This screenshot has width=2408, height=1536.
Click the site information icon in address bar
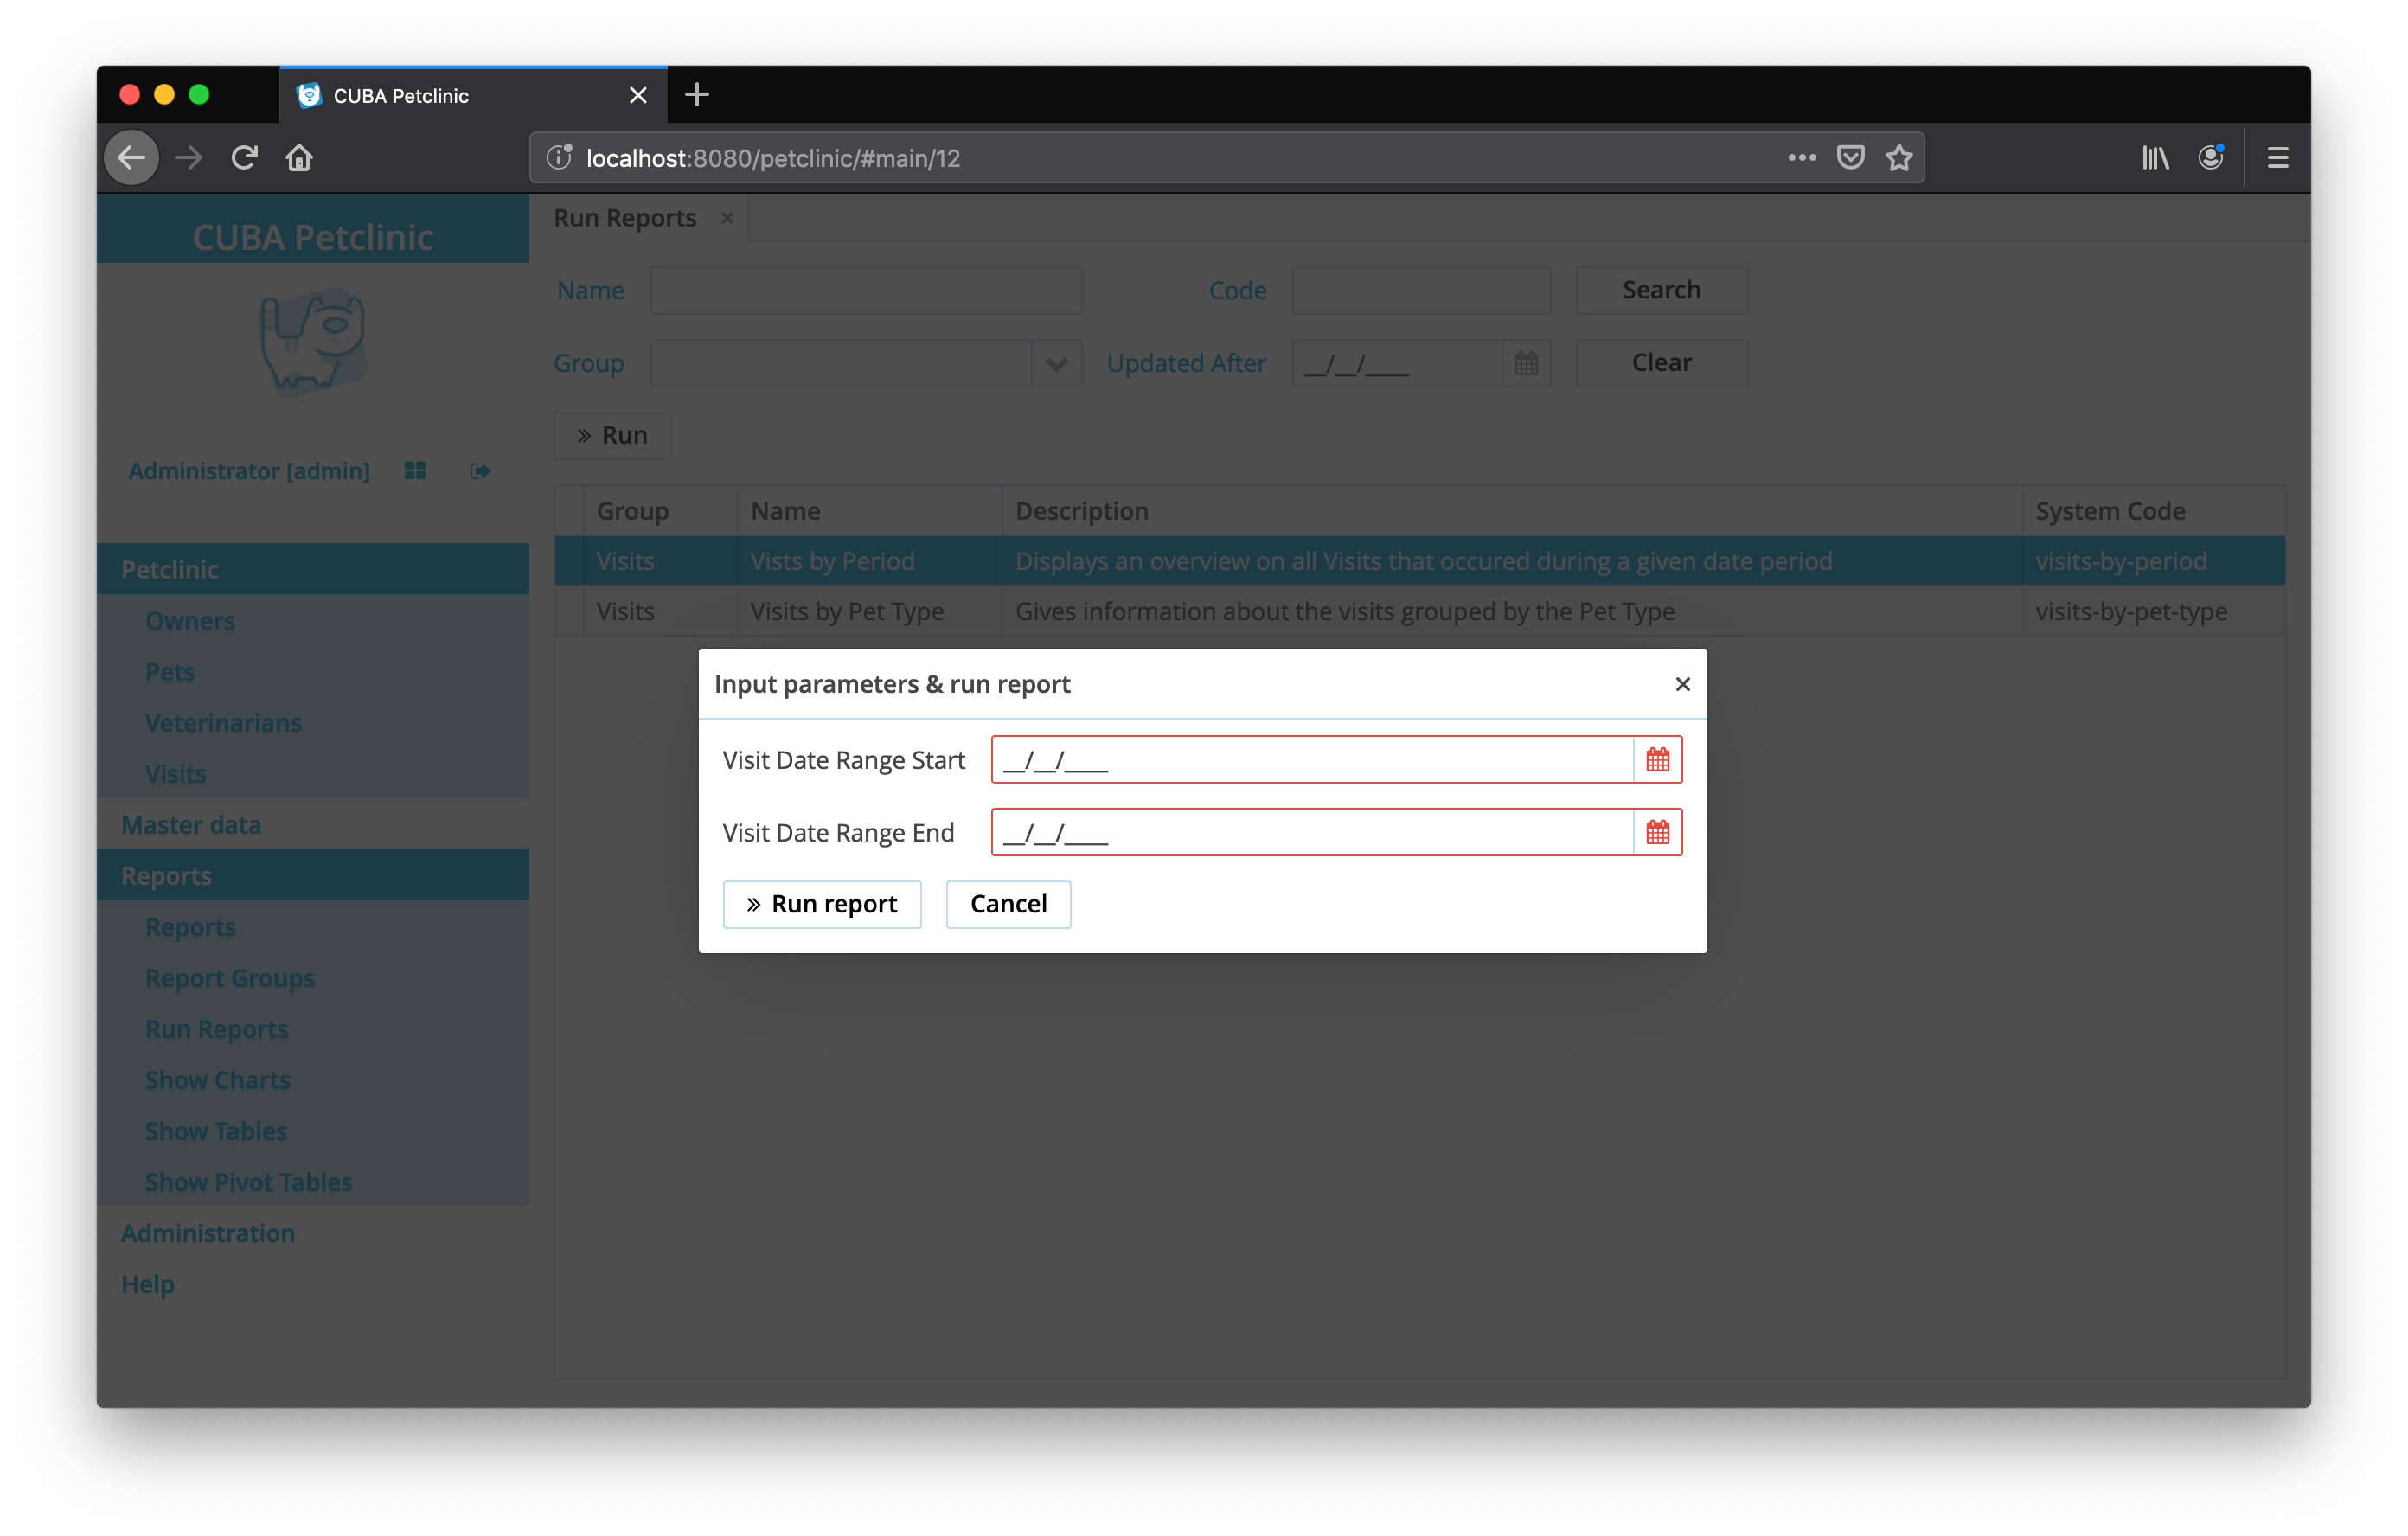coord(559,158)
